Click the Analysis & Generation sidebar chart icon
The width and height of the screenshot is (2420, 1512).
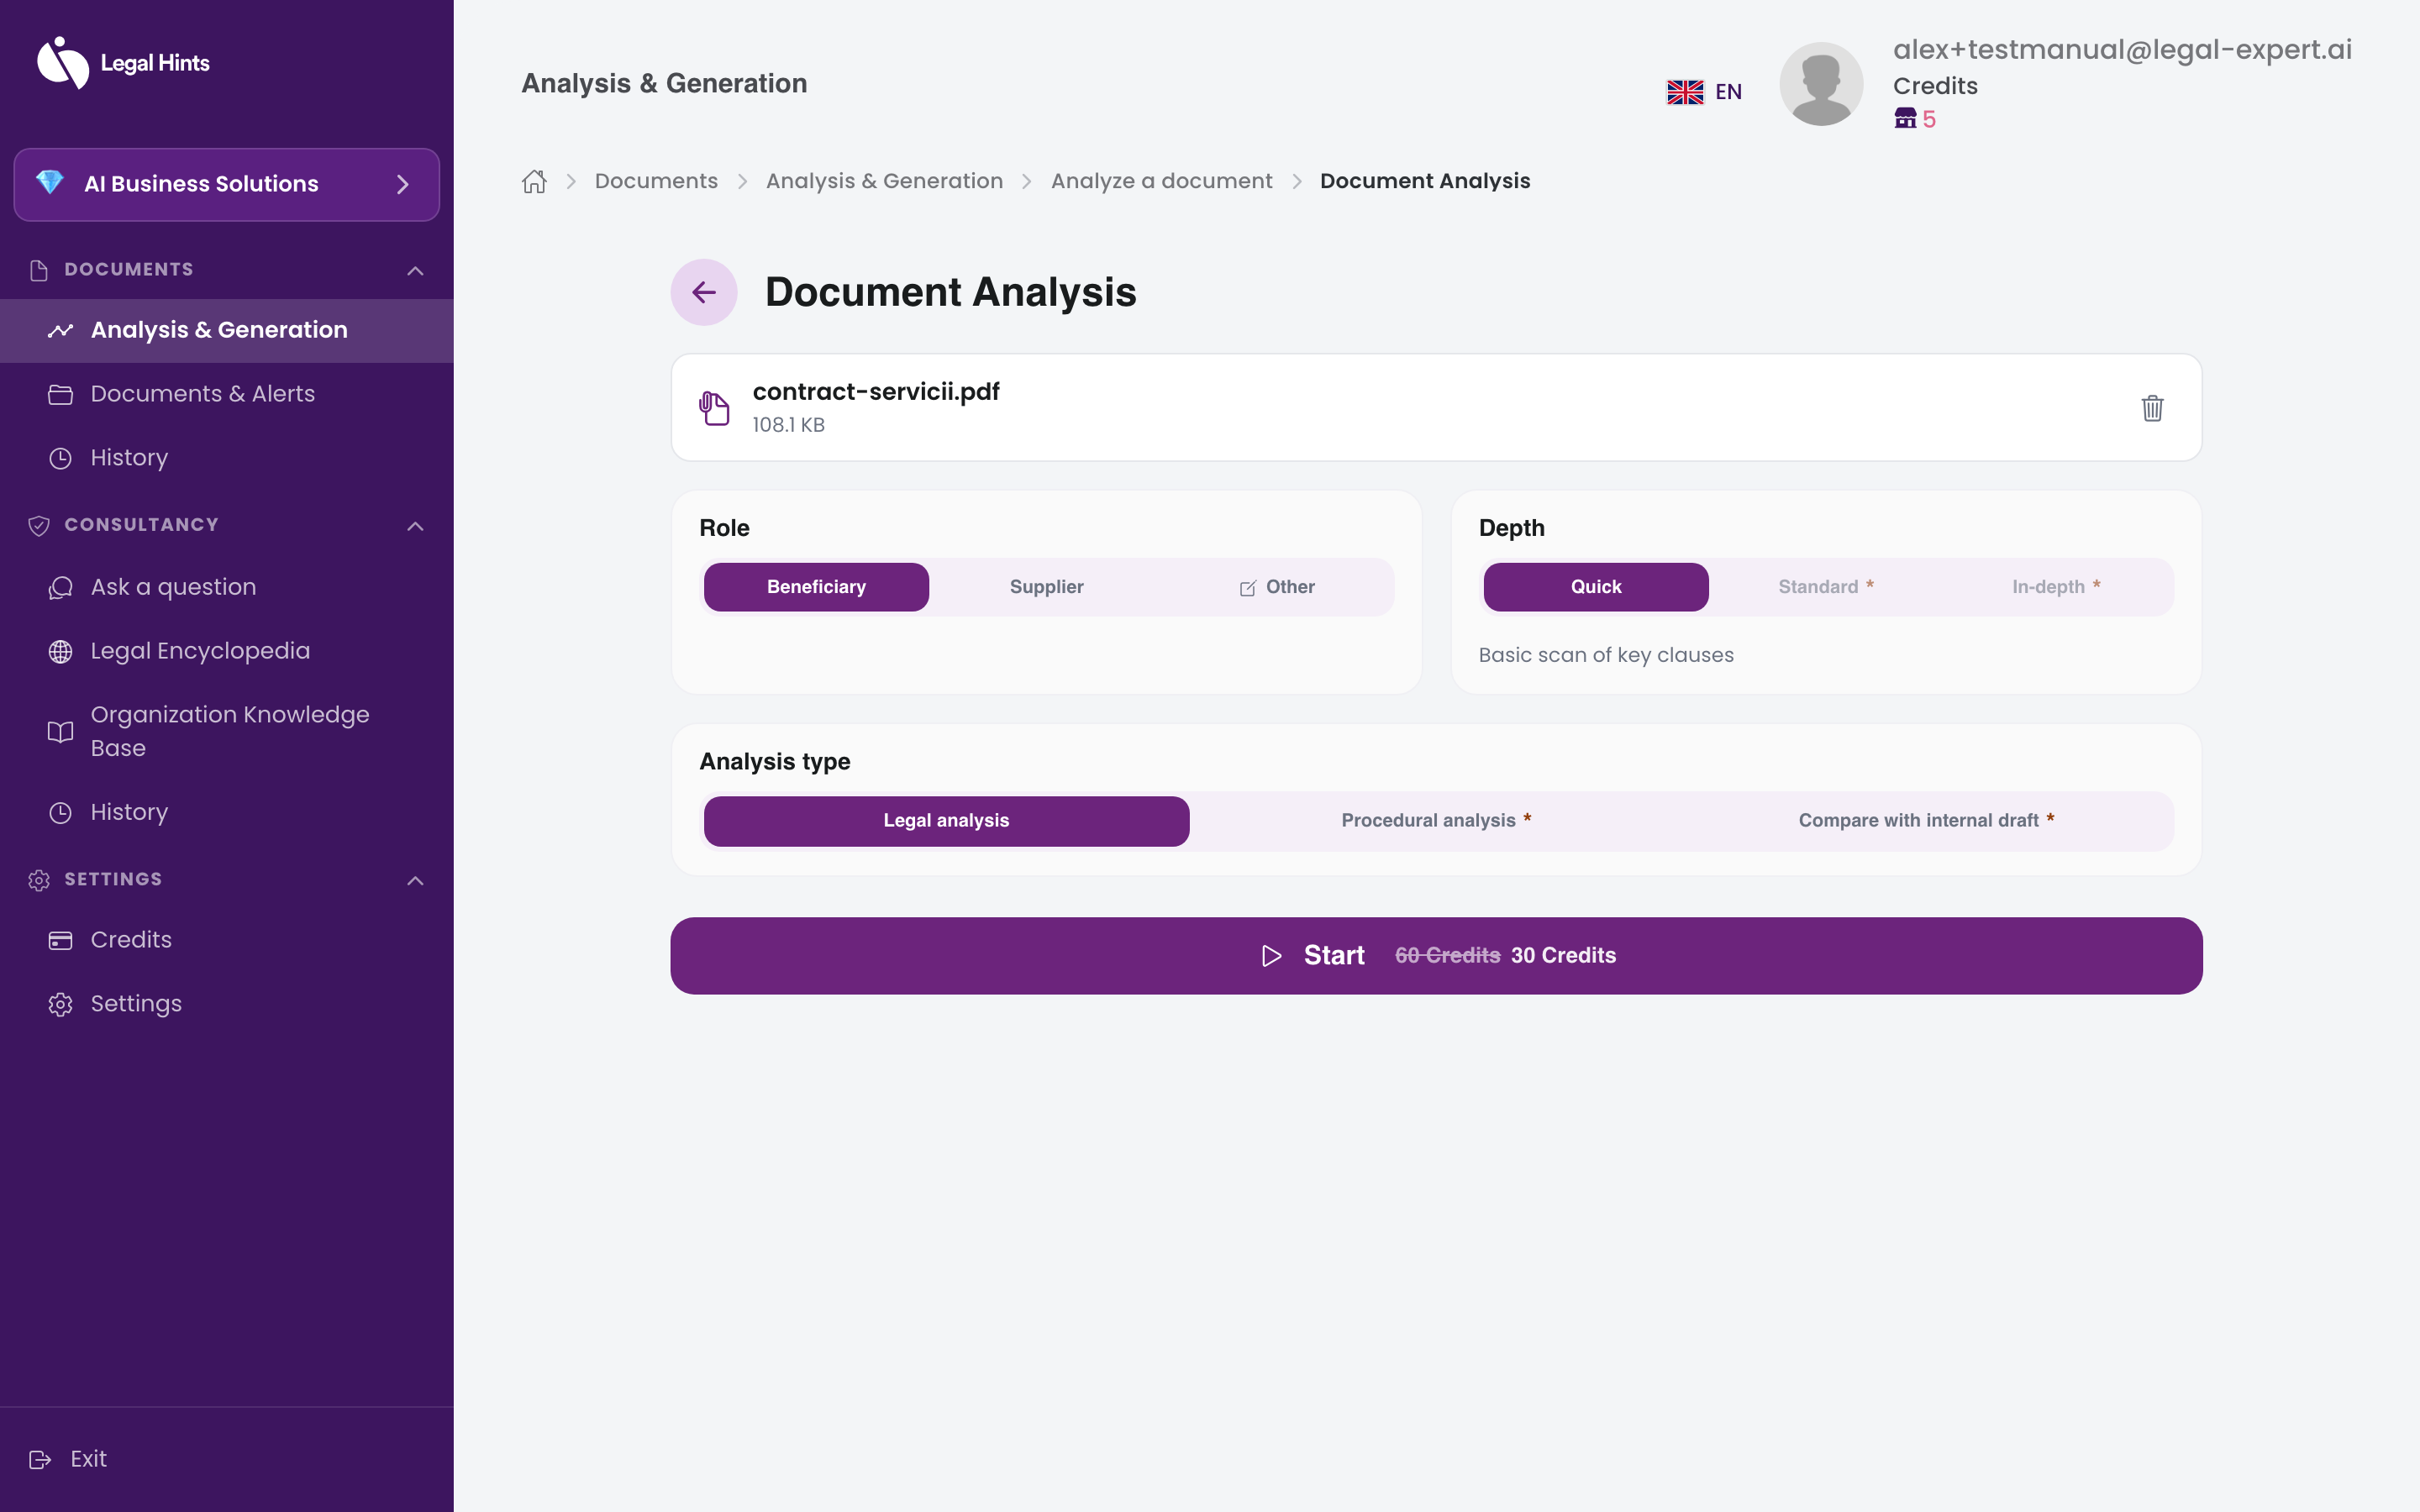click(x=61, y=330)
